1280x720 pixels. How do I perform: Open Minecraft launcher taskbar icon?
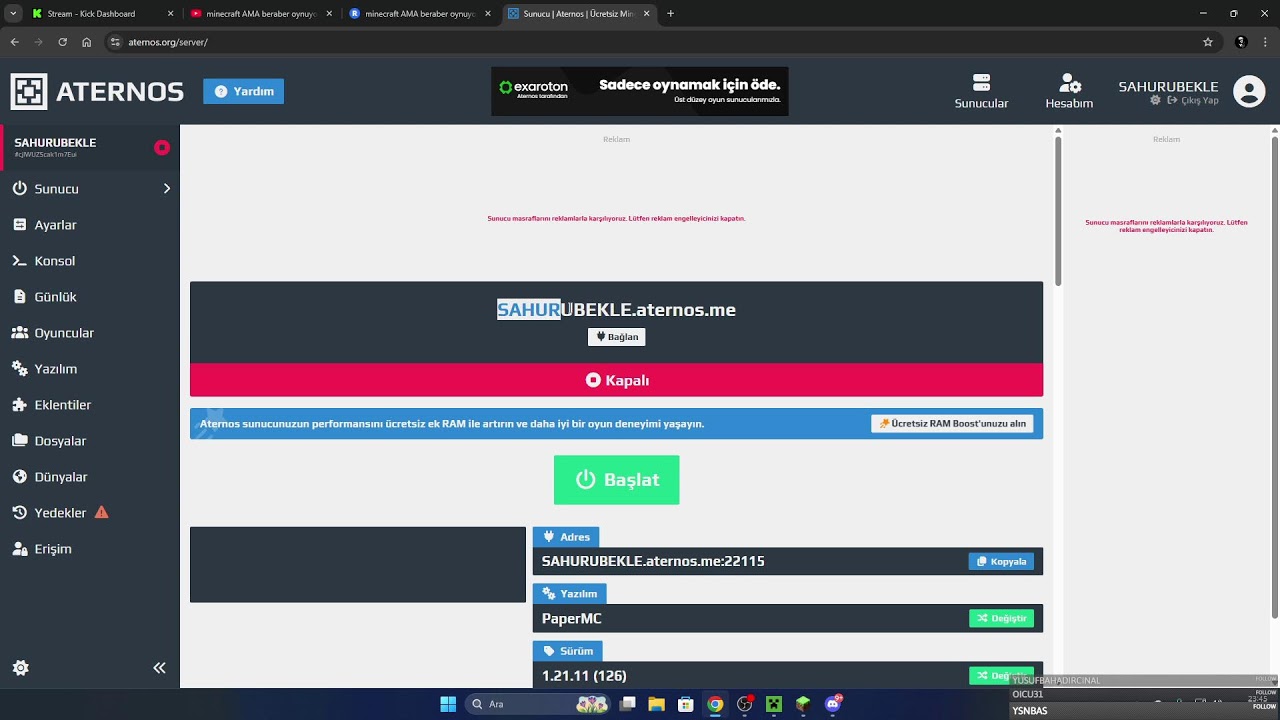point(774,704)
